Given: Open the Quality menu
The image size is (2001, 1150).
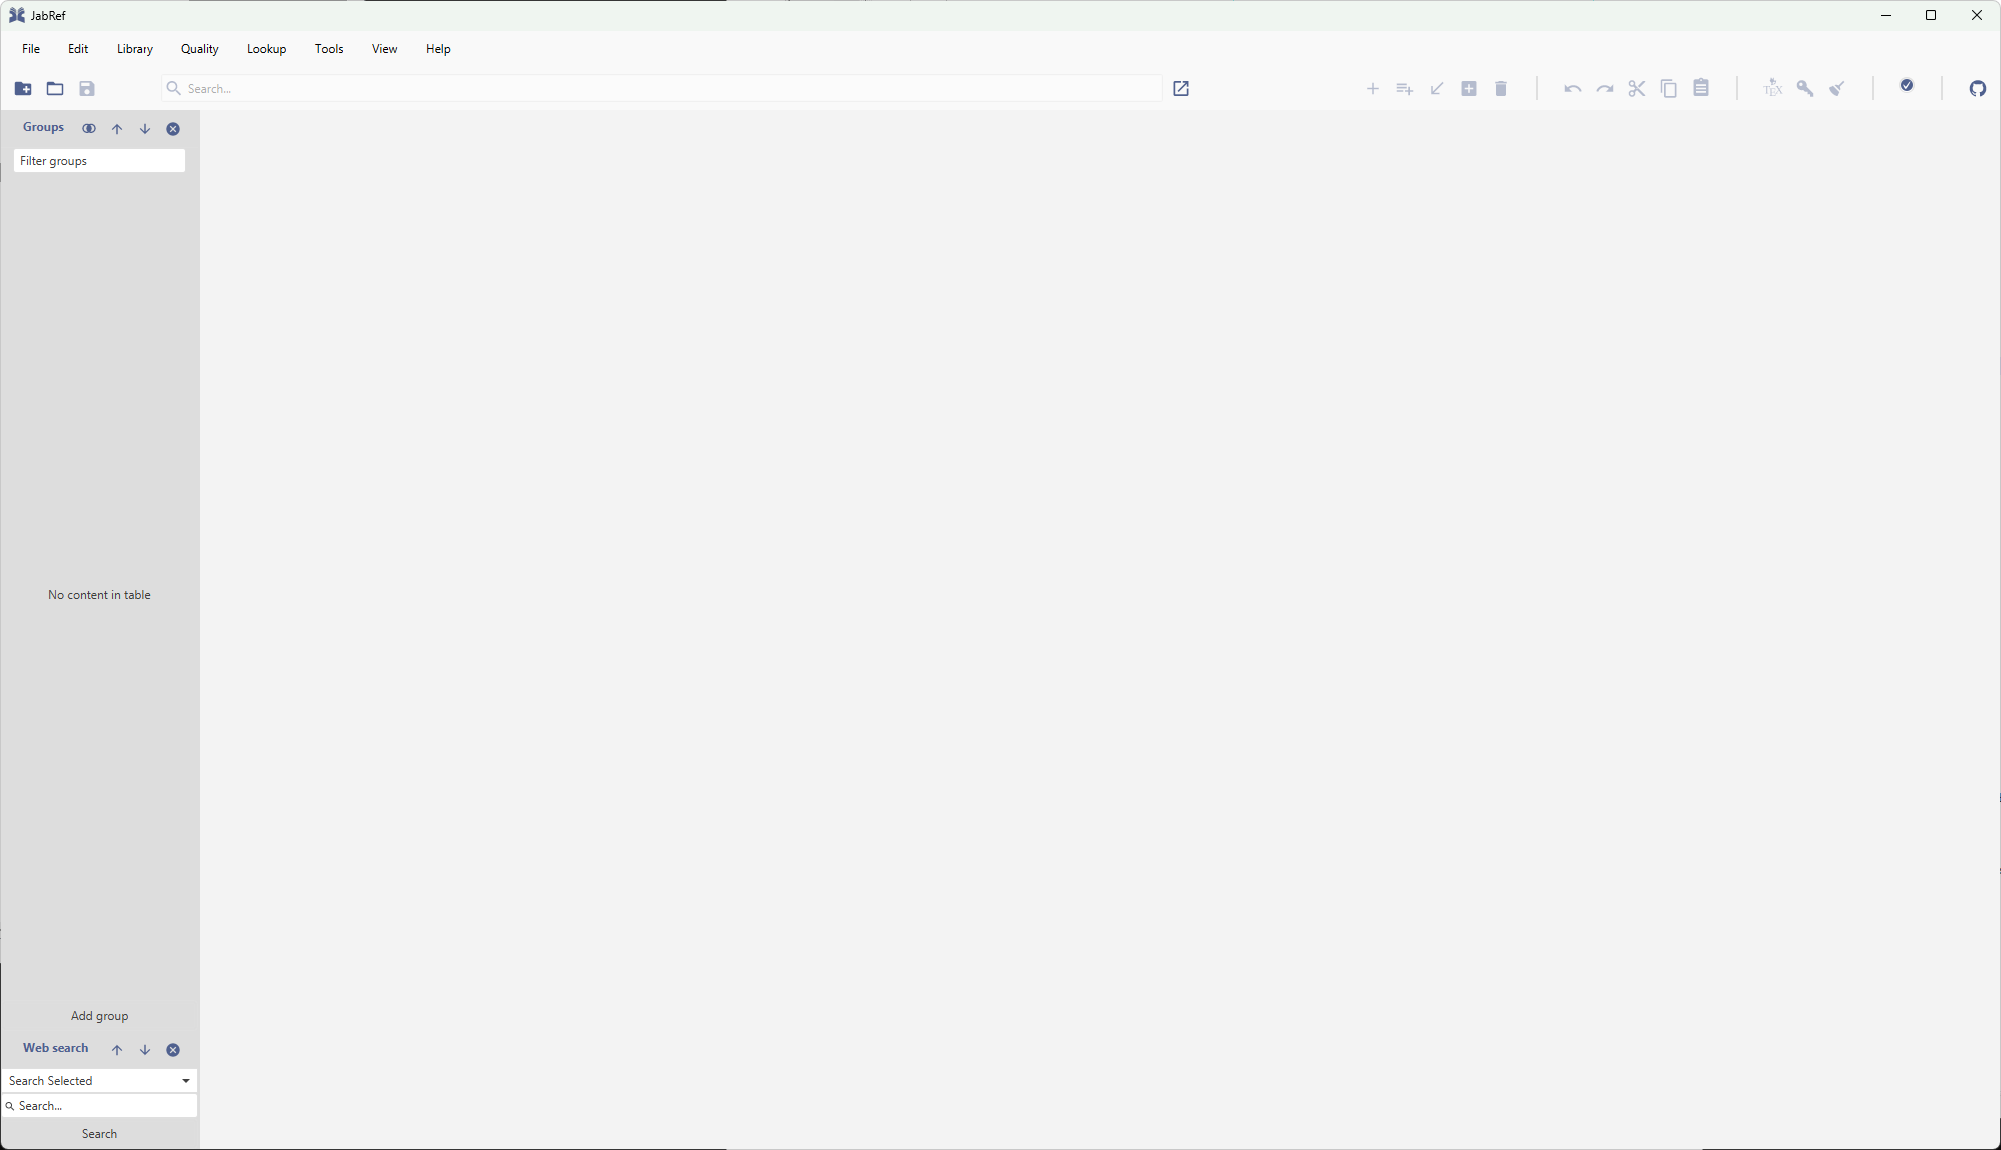Looking at the screenshot, I should 199,49.
